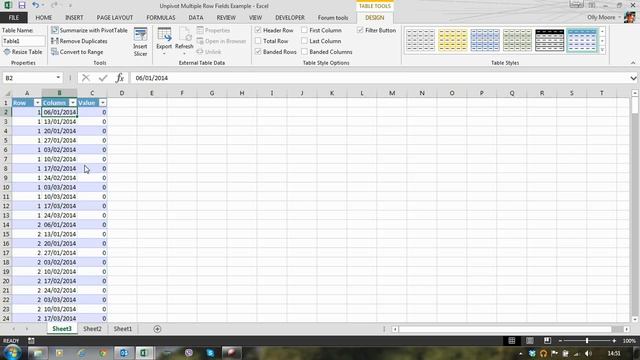This screenshot has height=360, width=640.
Task: Enable First Column checkbox
Action: coord(304,30)
